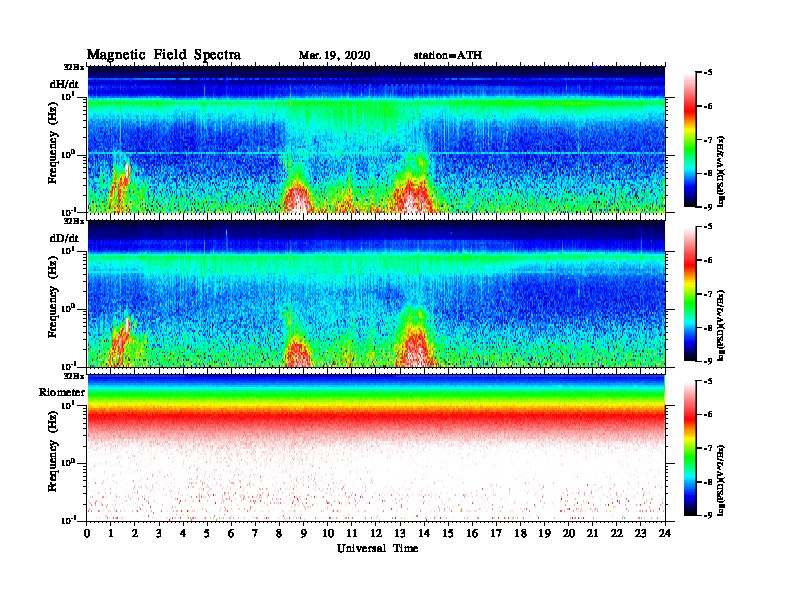The width and height of the screenshot is (792, 612).
Task: Click the hour "15" tick label
Action: [x=448, y=534]
